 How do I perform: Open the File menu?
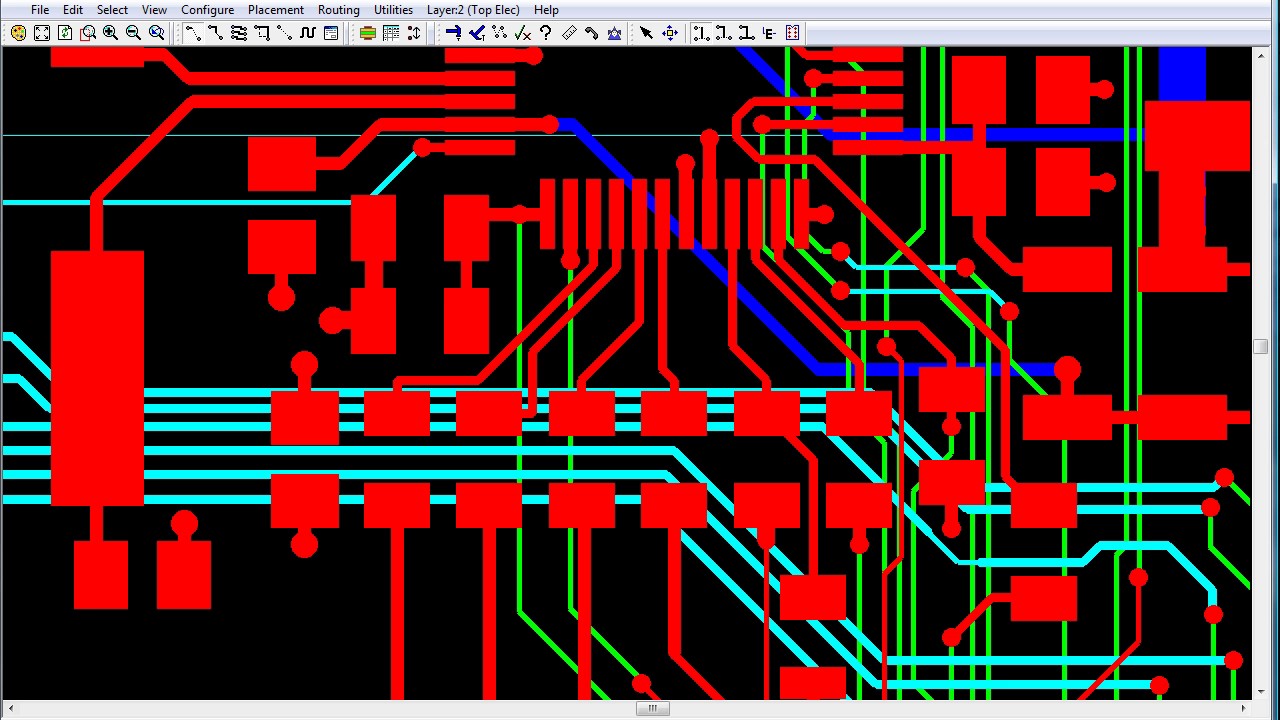40,10
